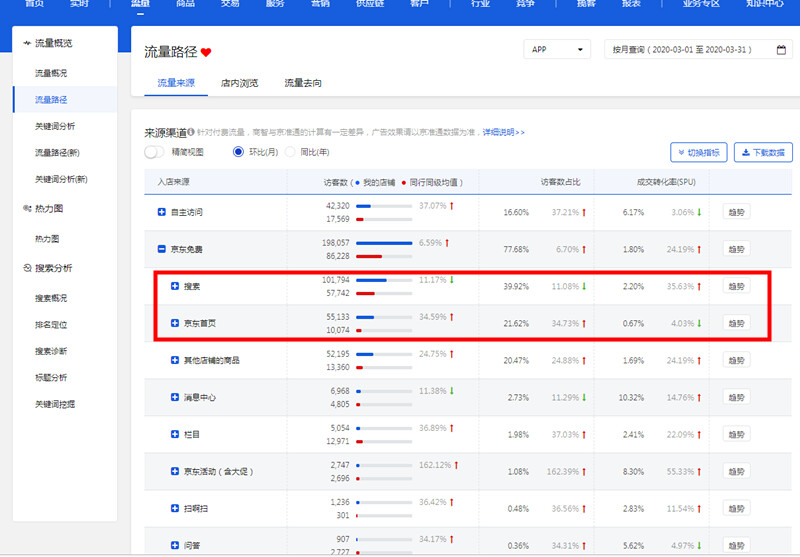Click the red heart favorite icon
This screenshot has width=800, height=557.
point(207,52)
